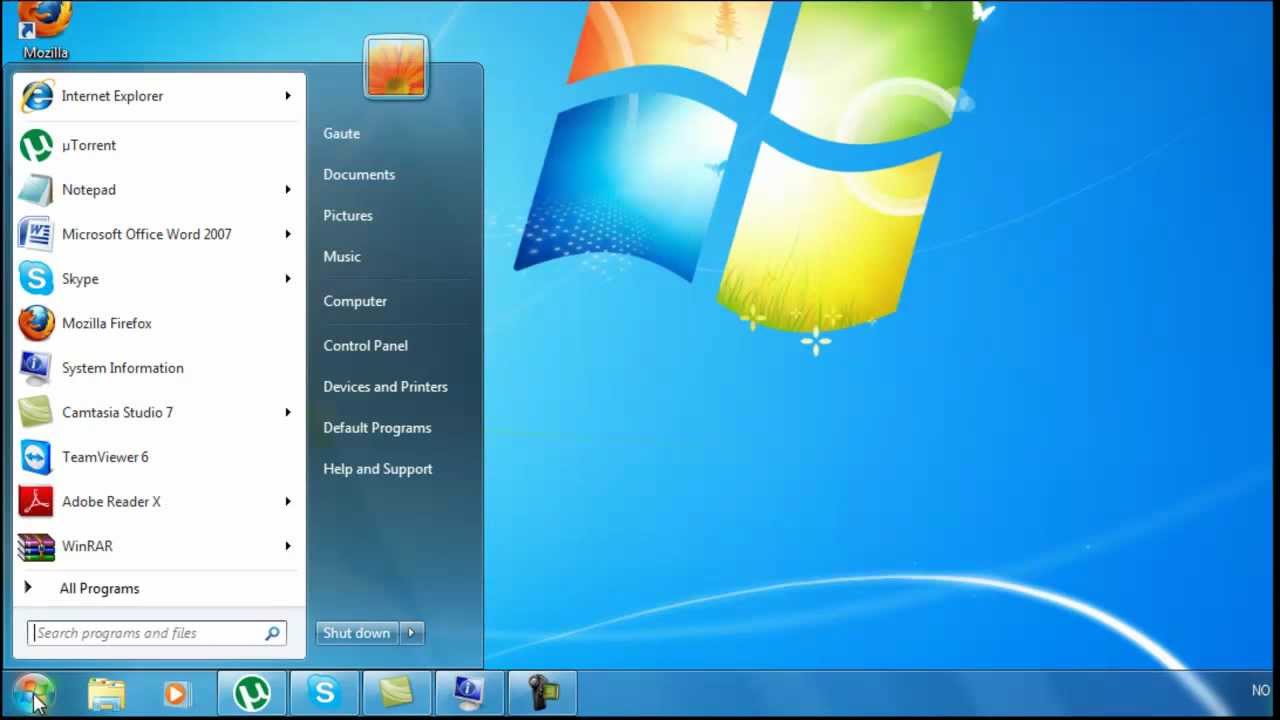Open Windows Explorer folder on taskbar

pyautogui.click(x=106, y=693)
